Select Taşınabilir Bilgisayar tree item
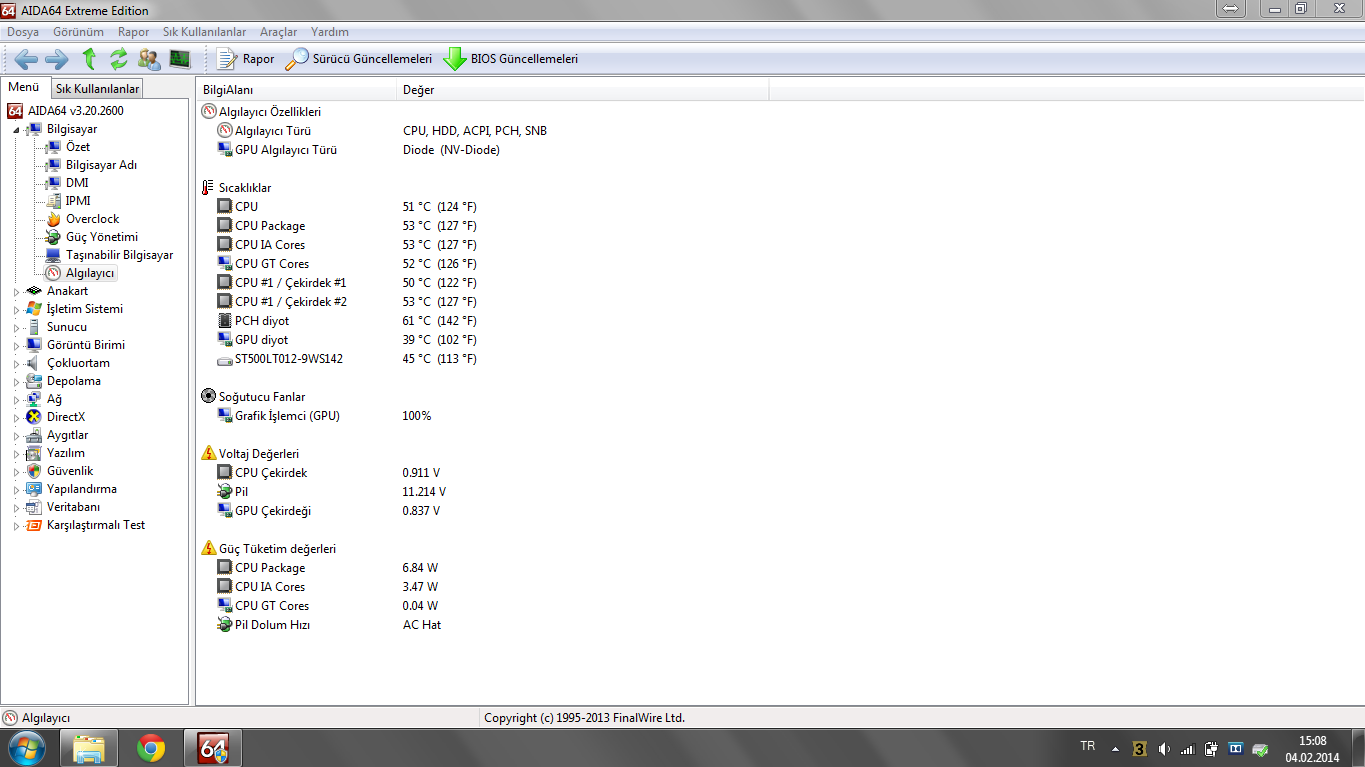The width and height of the screenshot is (1365, 767). pos(109,255)
